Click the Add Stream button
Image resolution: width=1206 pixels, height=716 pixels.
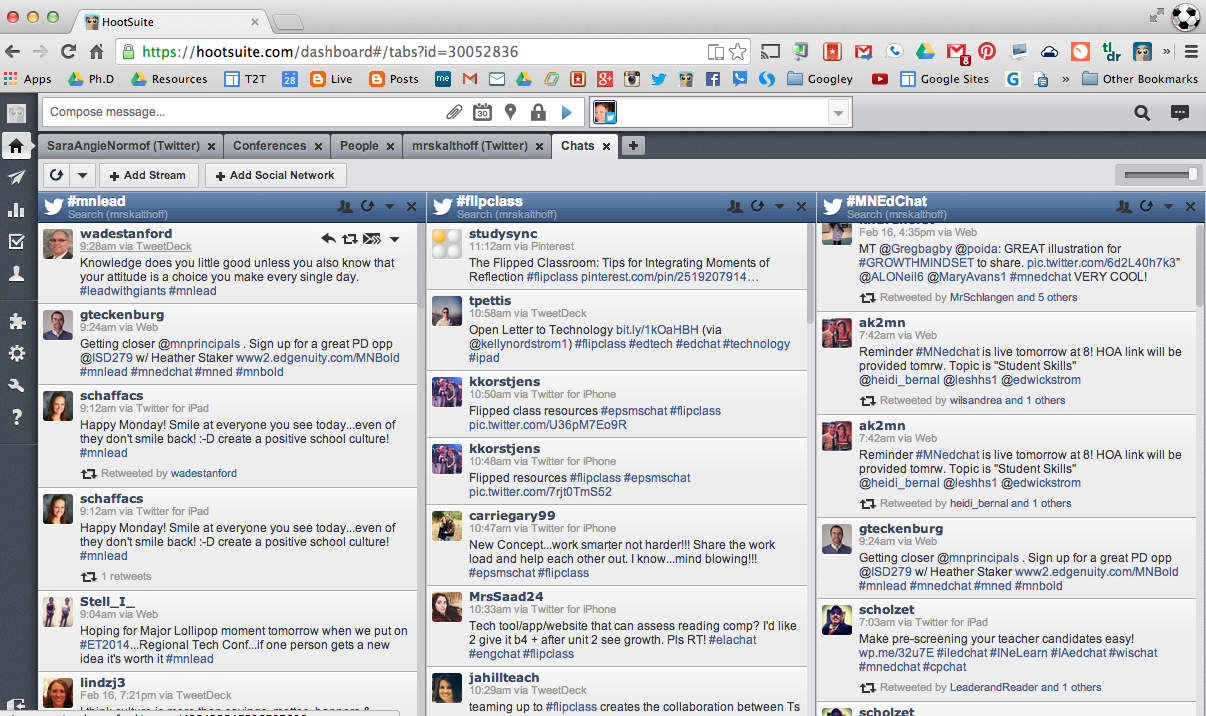(148, 175)
